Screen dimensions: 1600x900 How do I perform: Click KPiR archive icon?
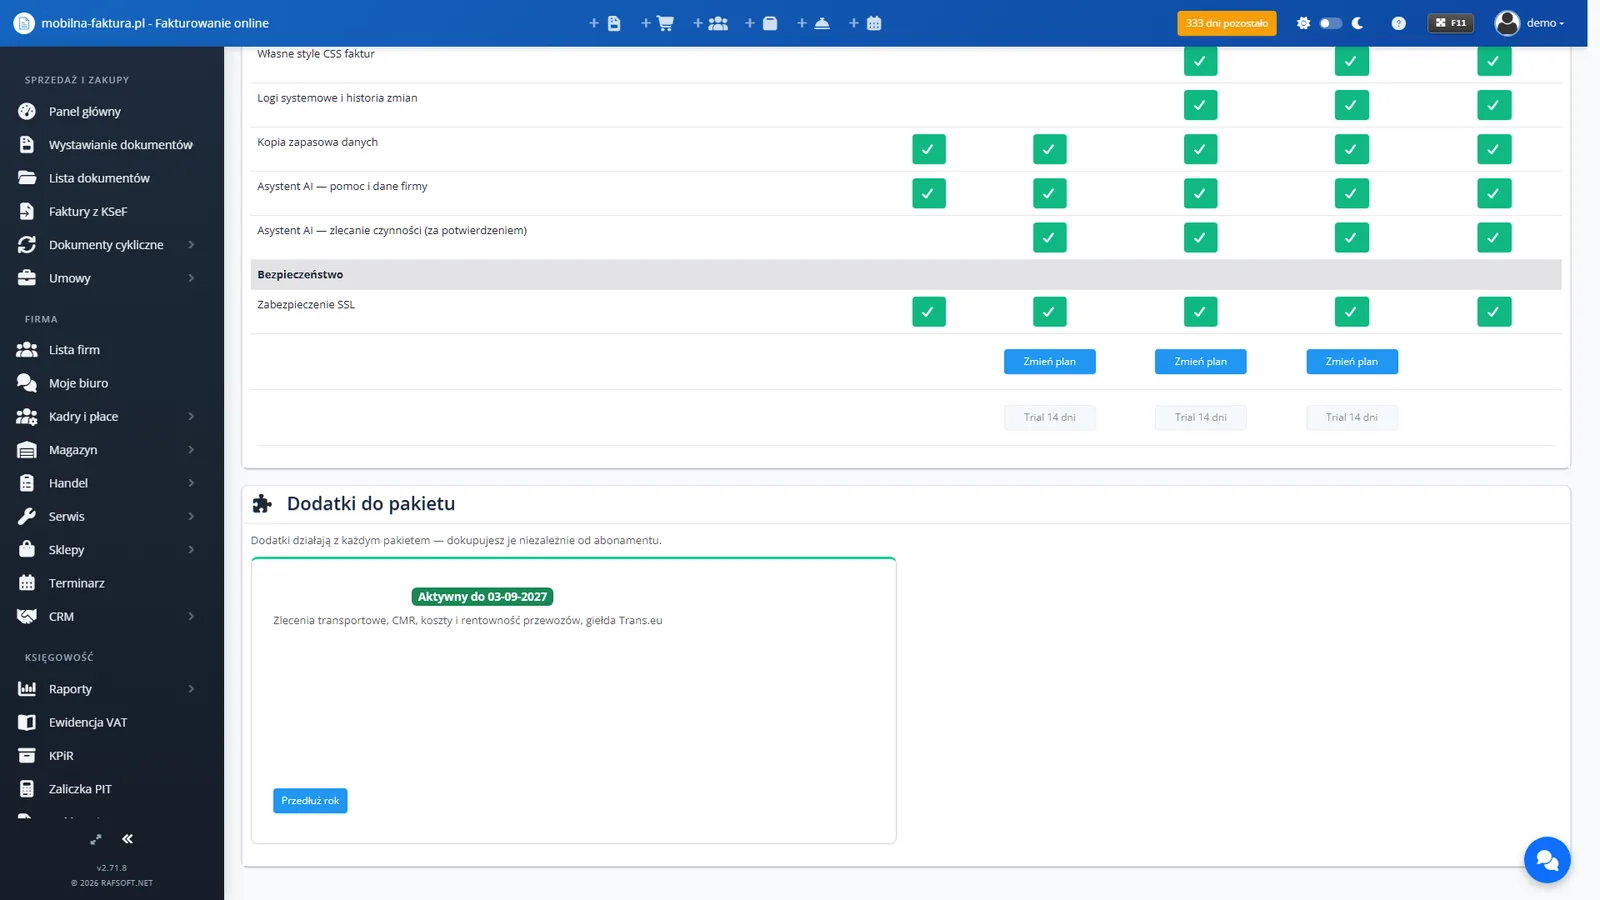(x=27, y=756)
